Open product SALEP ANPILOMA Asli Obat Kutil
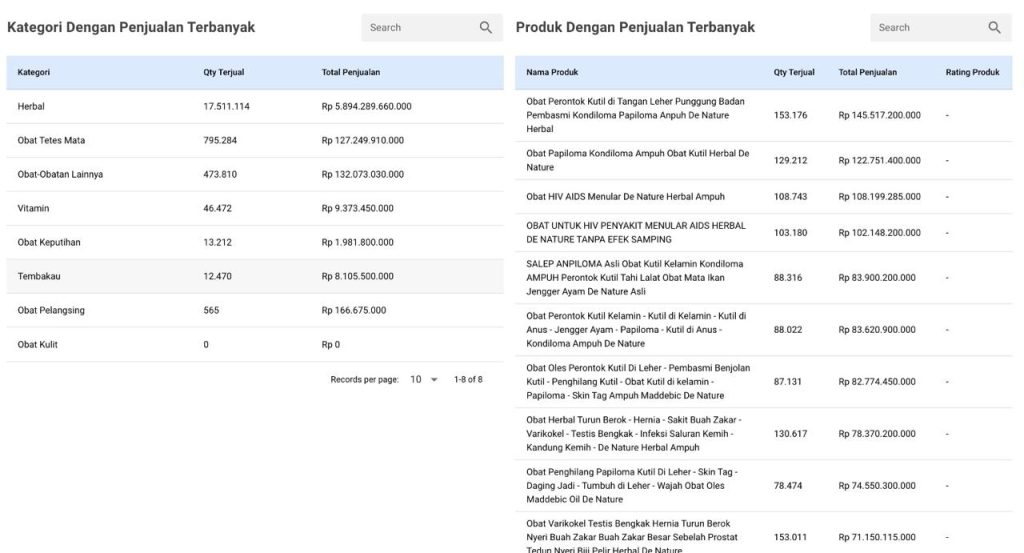This screenshot has width=1024, height=553. coord(635,277)
